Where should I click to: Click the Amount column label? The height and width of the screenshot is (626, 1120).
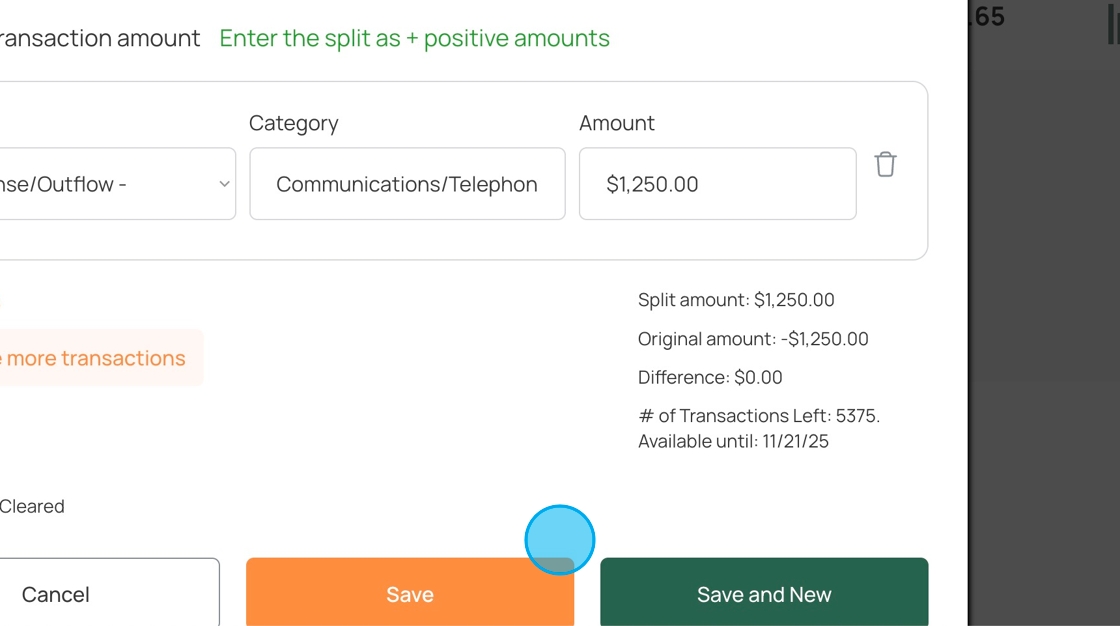pos(616,123)
